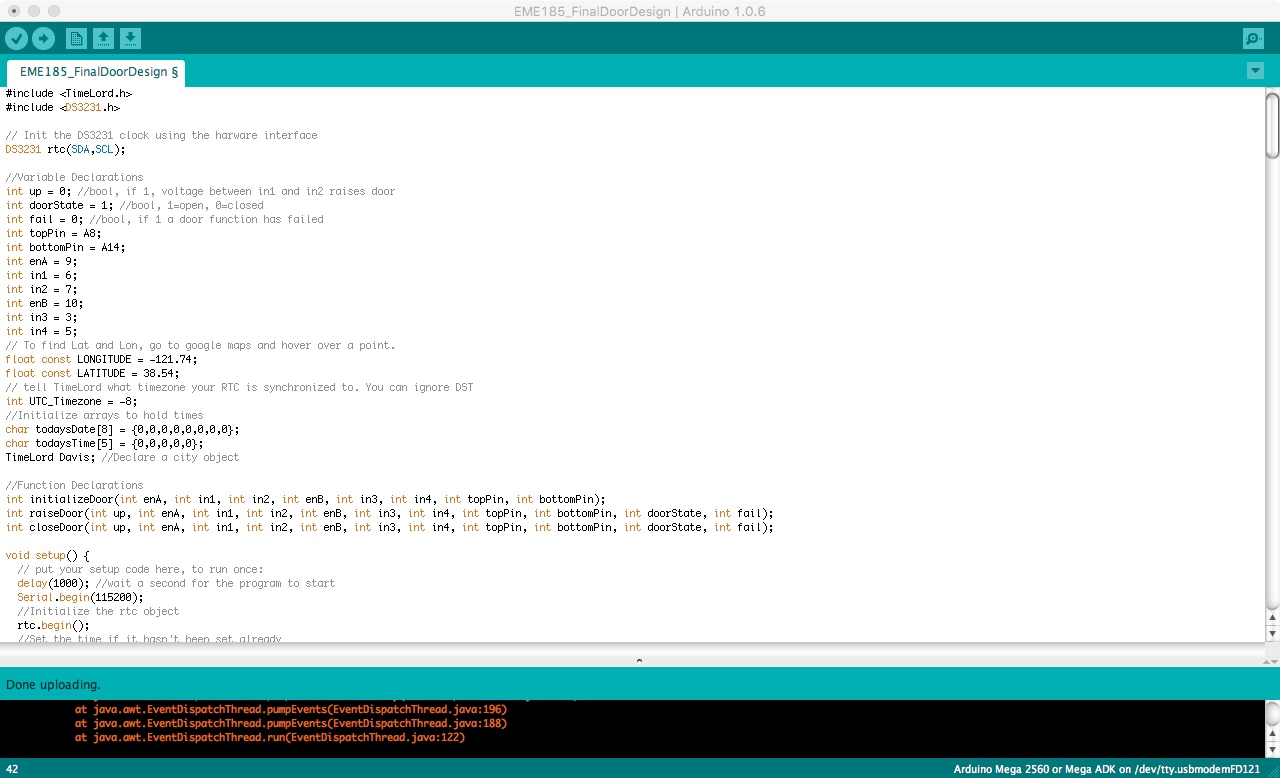Click the "Serial.begin(115200);" line

pyautogui.click(x=80, y=597)
